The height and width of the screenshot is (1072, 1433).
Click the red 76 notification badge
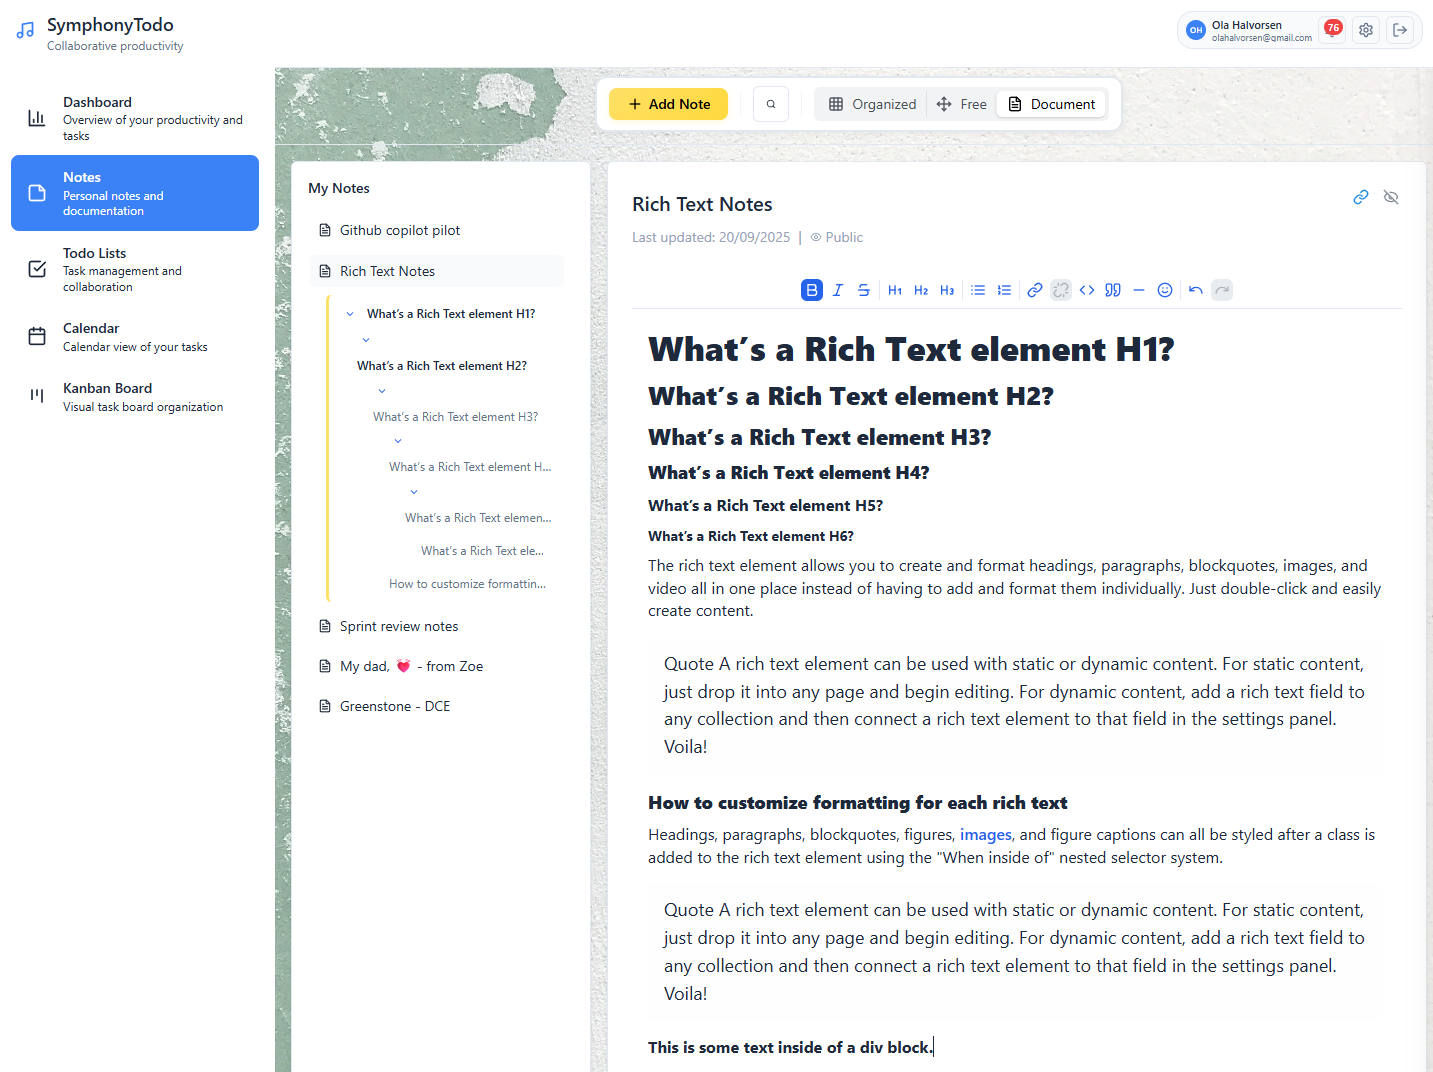point(1332,29)
